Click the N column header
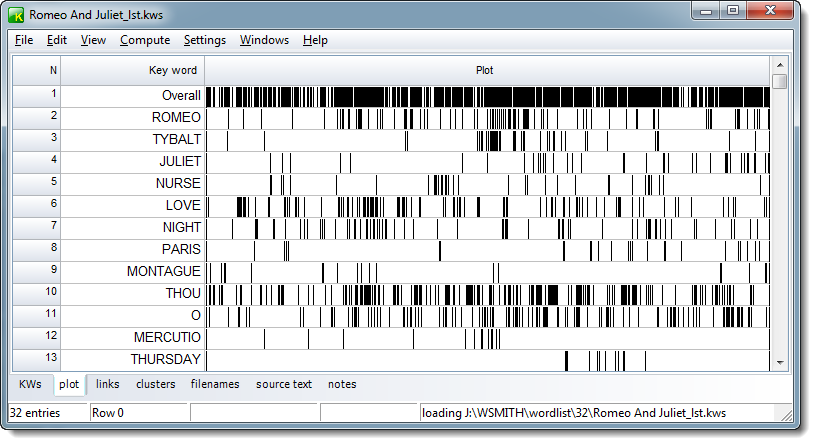 37,70
